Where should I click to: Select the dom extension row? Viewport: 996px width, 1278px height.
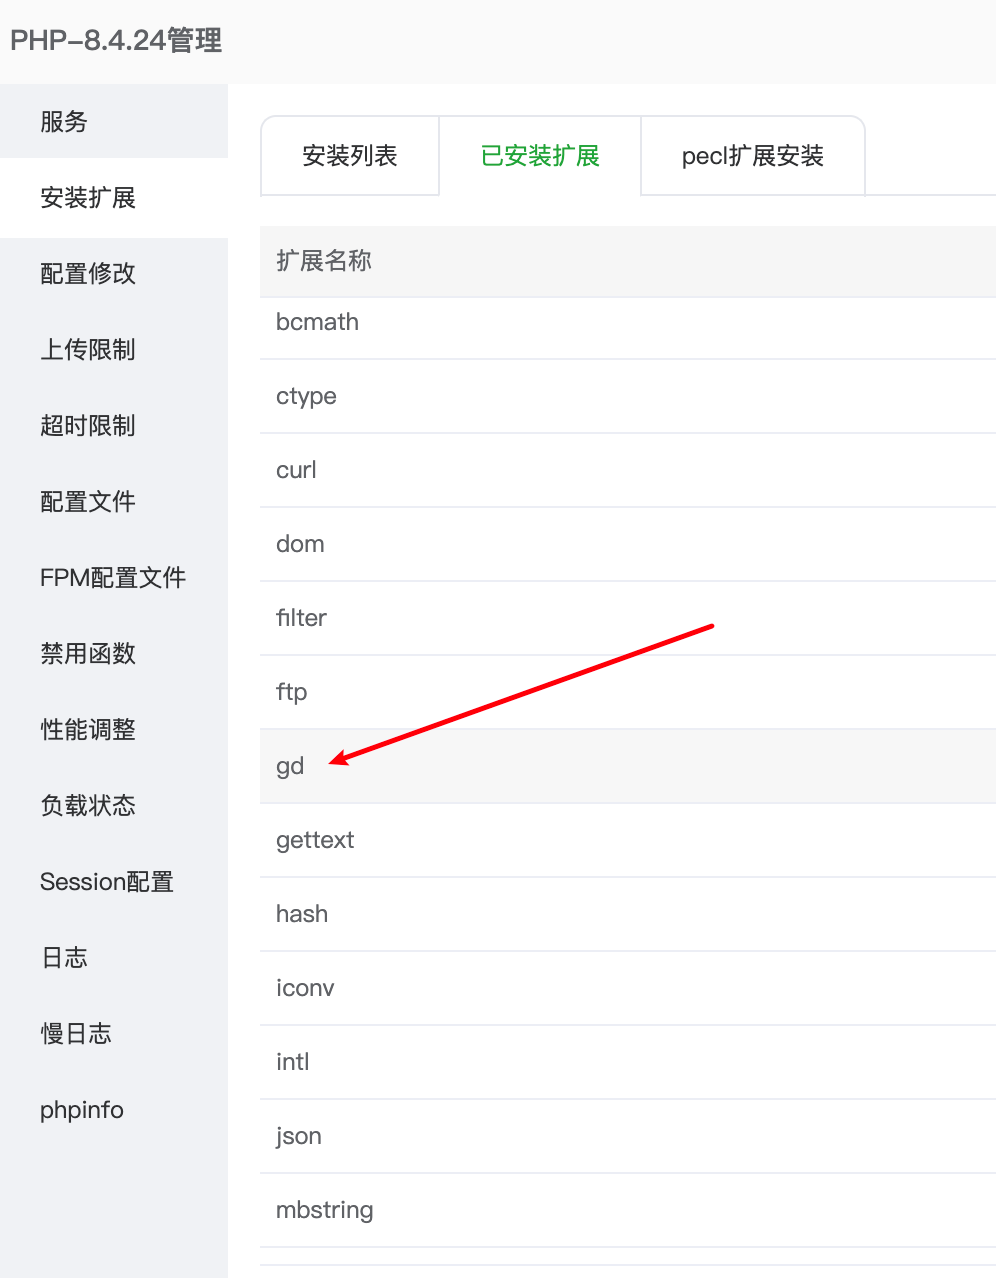coord(628,544)
